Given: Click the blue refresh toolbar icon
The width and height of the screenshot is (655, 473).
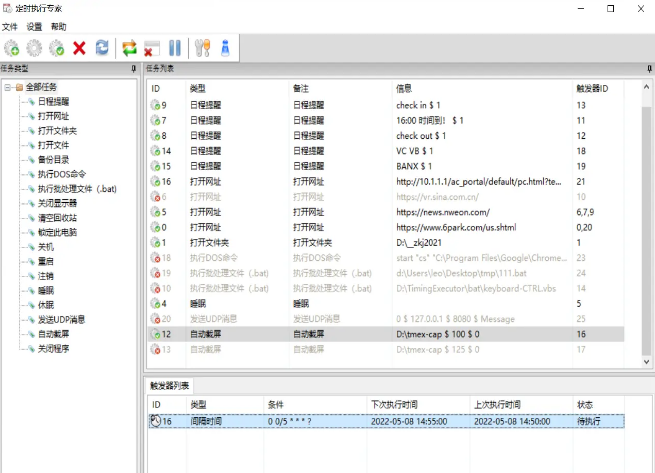Looking at the screenshot, I should click(102, 47).
